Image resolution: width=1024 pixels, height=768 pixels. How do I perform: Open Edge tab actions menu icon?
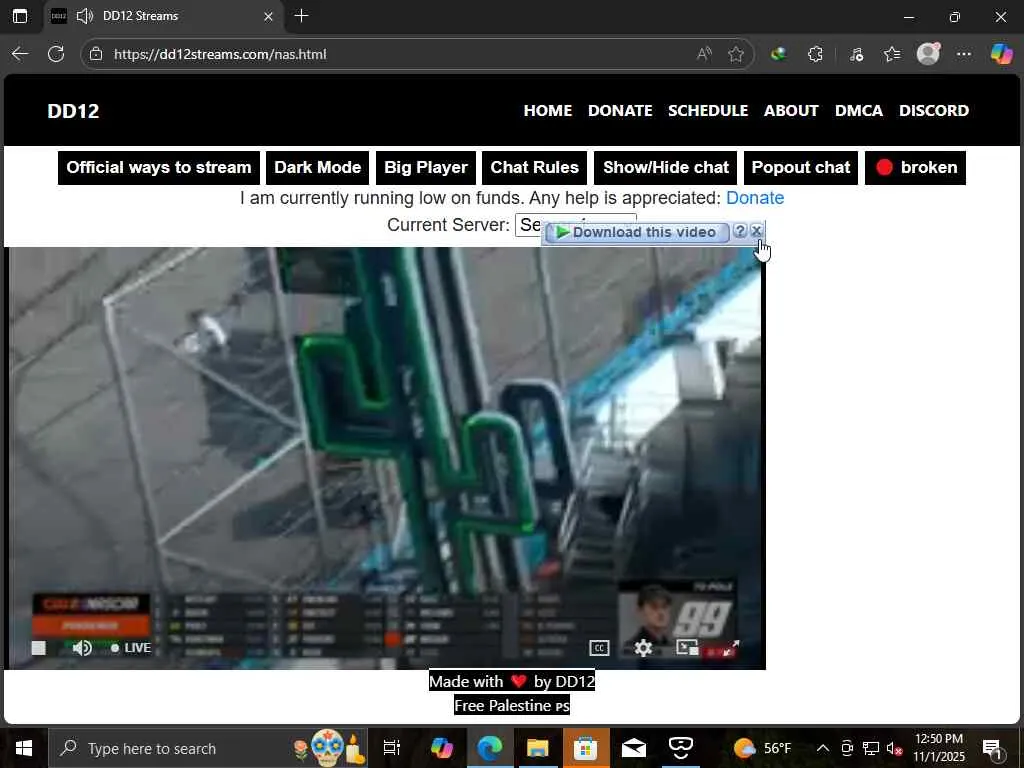pyautogui.click(x=20, y=16)
